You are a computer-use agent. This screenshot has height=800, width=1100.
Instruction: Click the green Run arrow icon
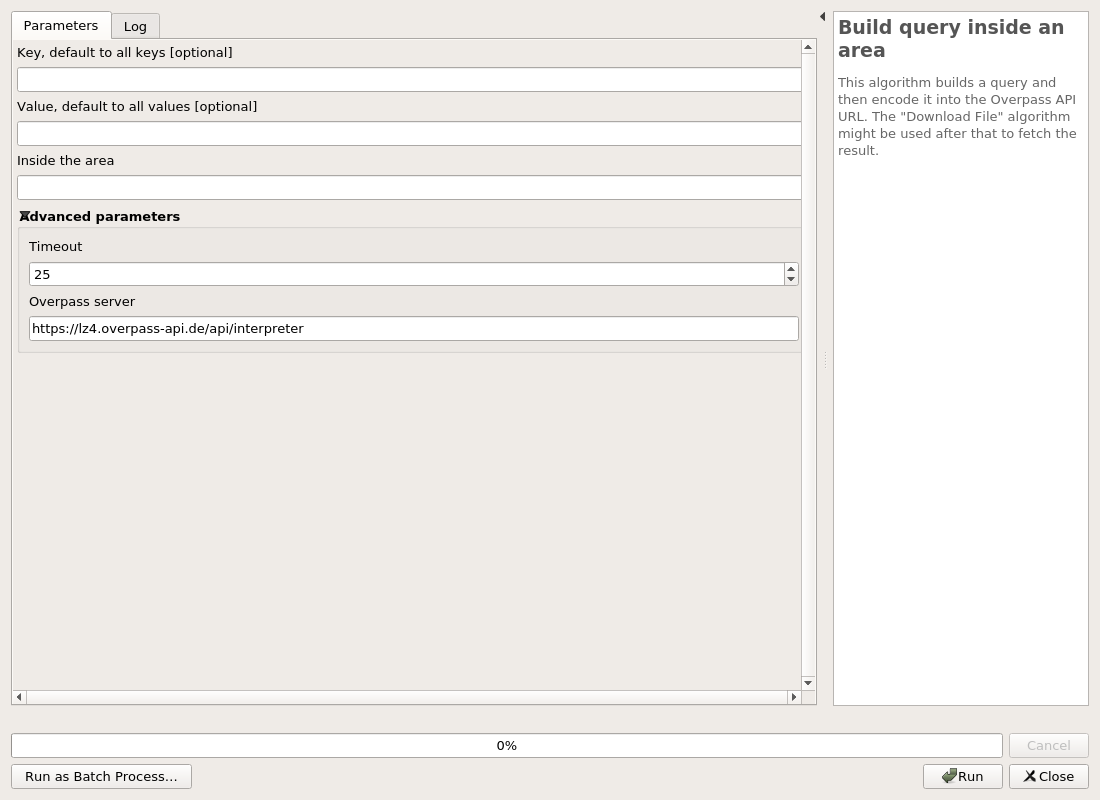(950, 776)
